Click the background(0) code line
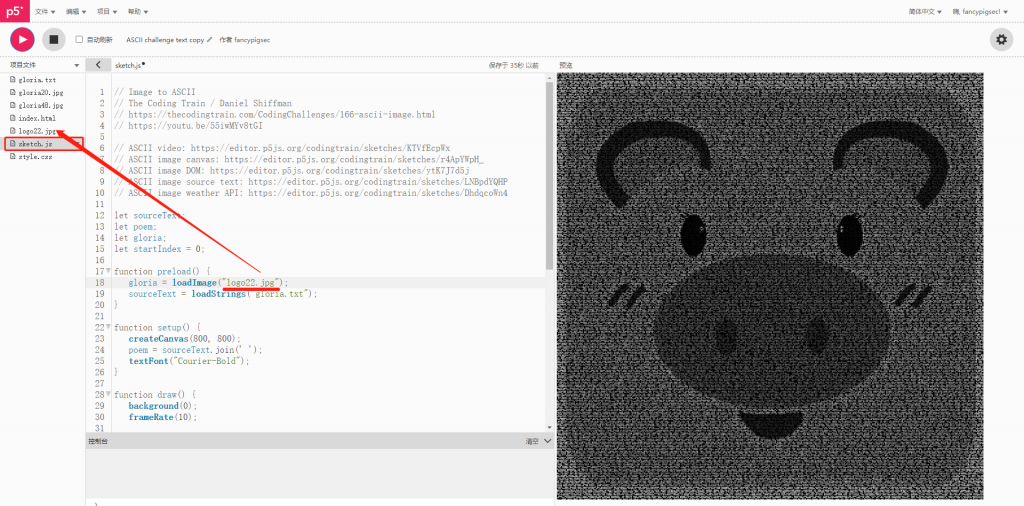 point(163,406)
